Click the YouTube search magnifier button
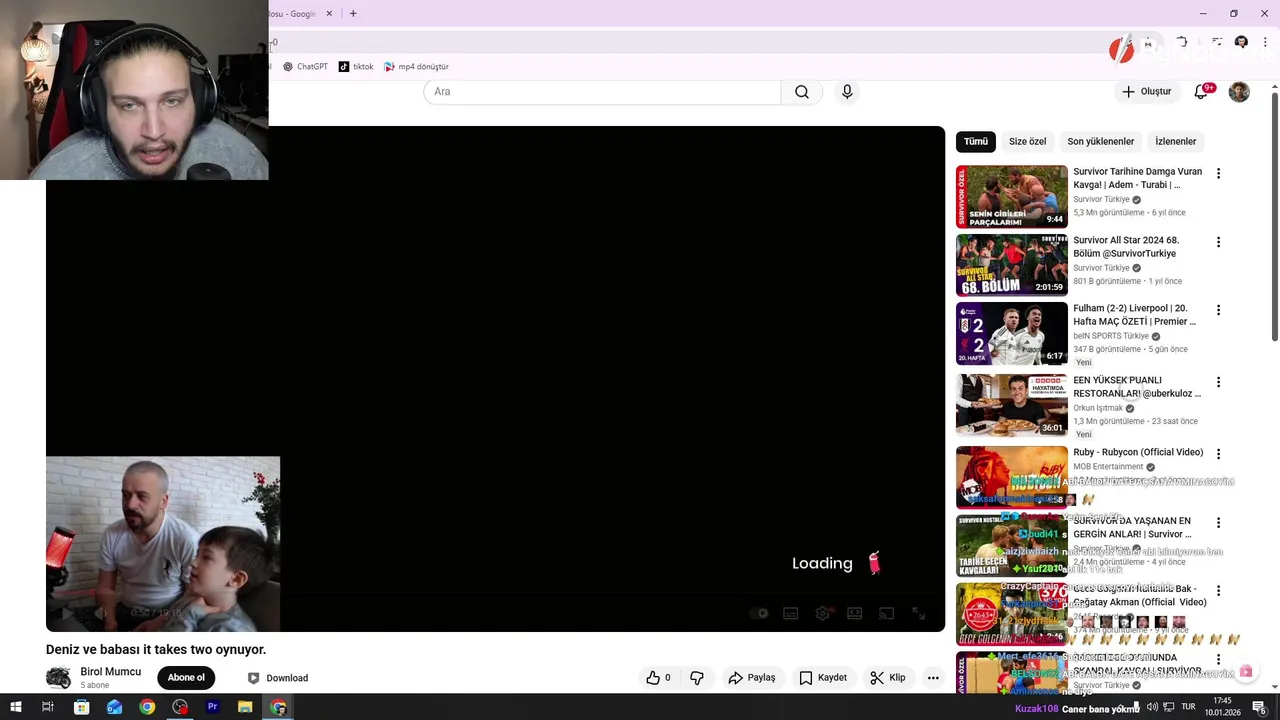Viewport: 1280px width, 720px height. click(802, 92)
